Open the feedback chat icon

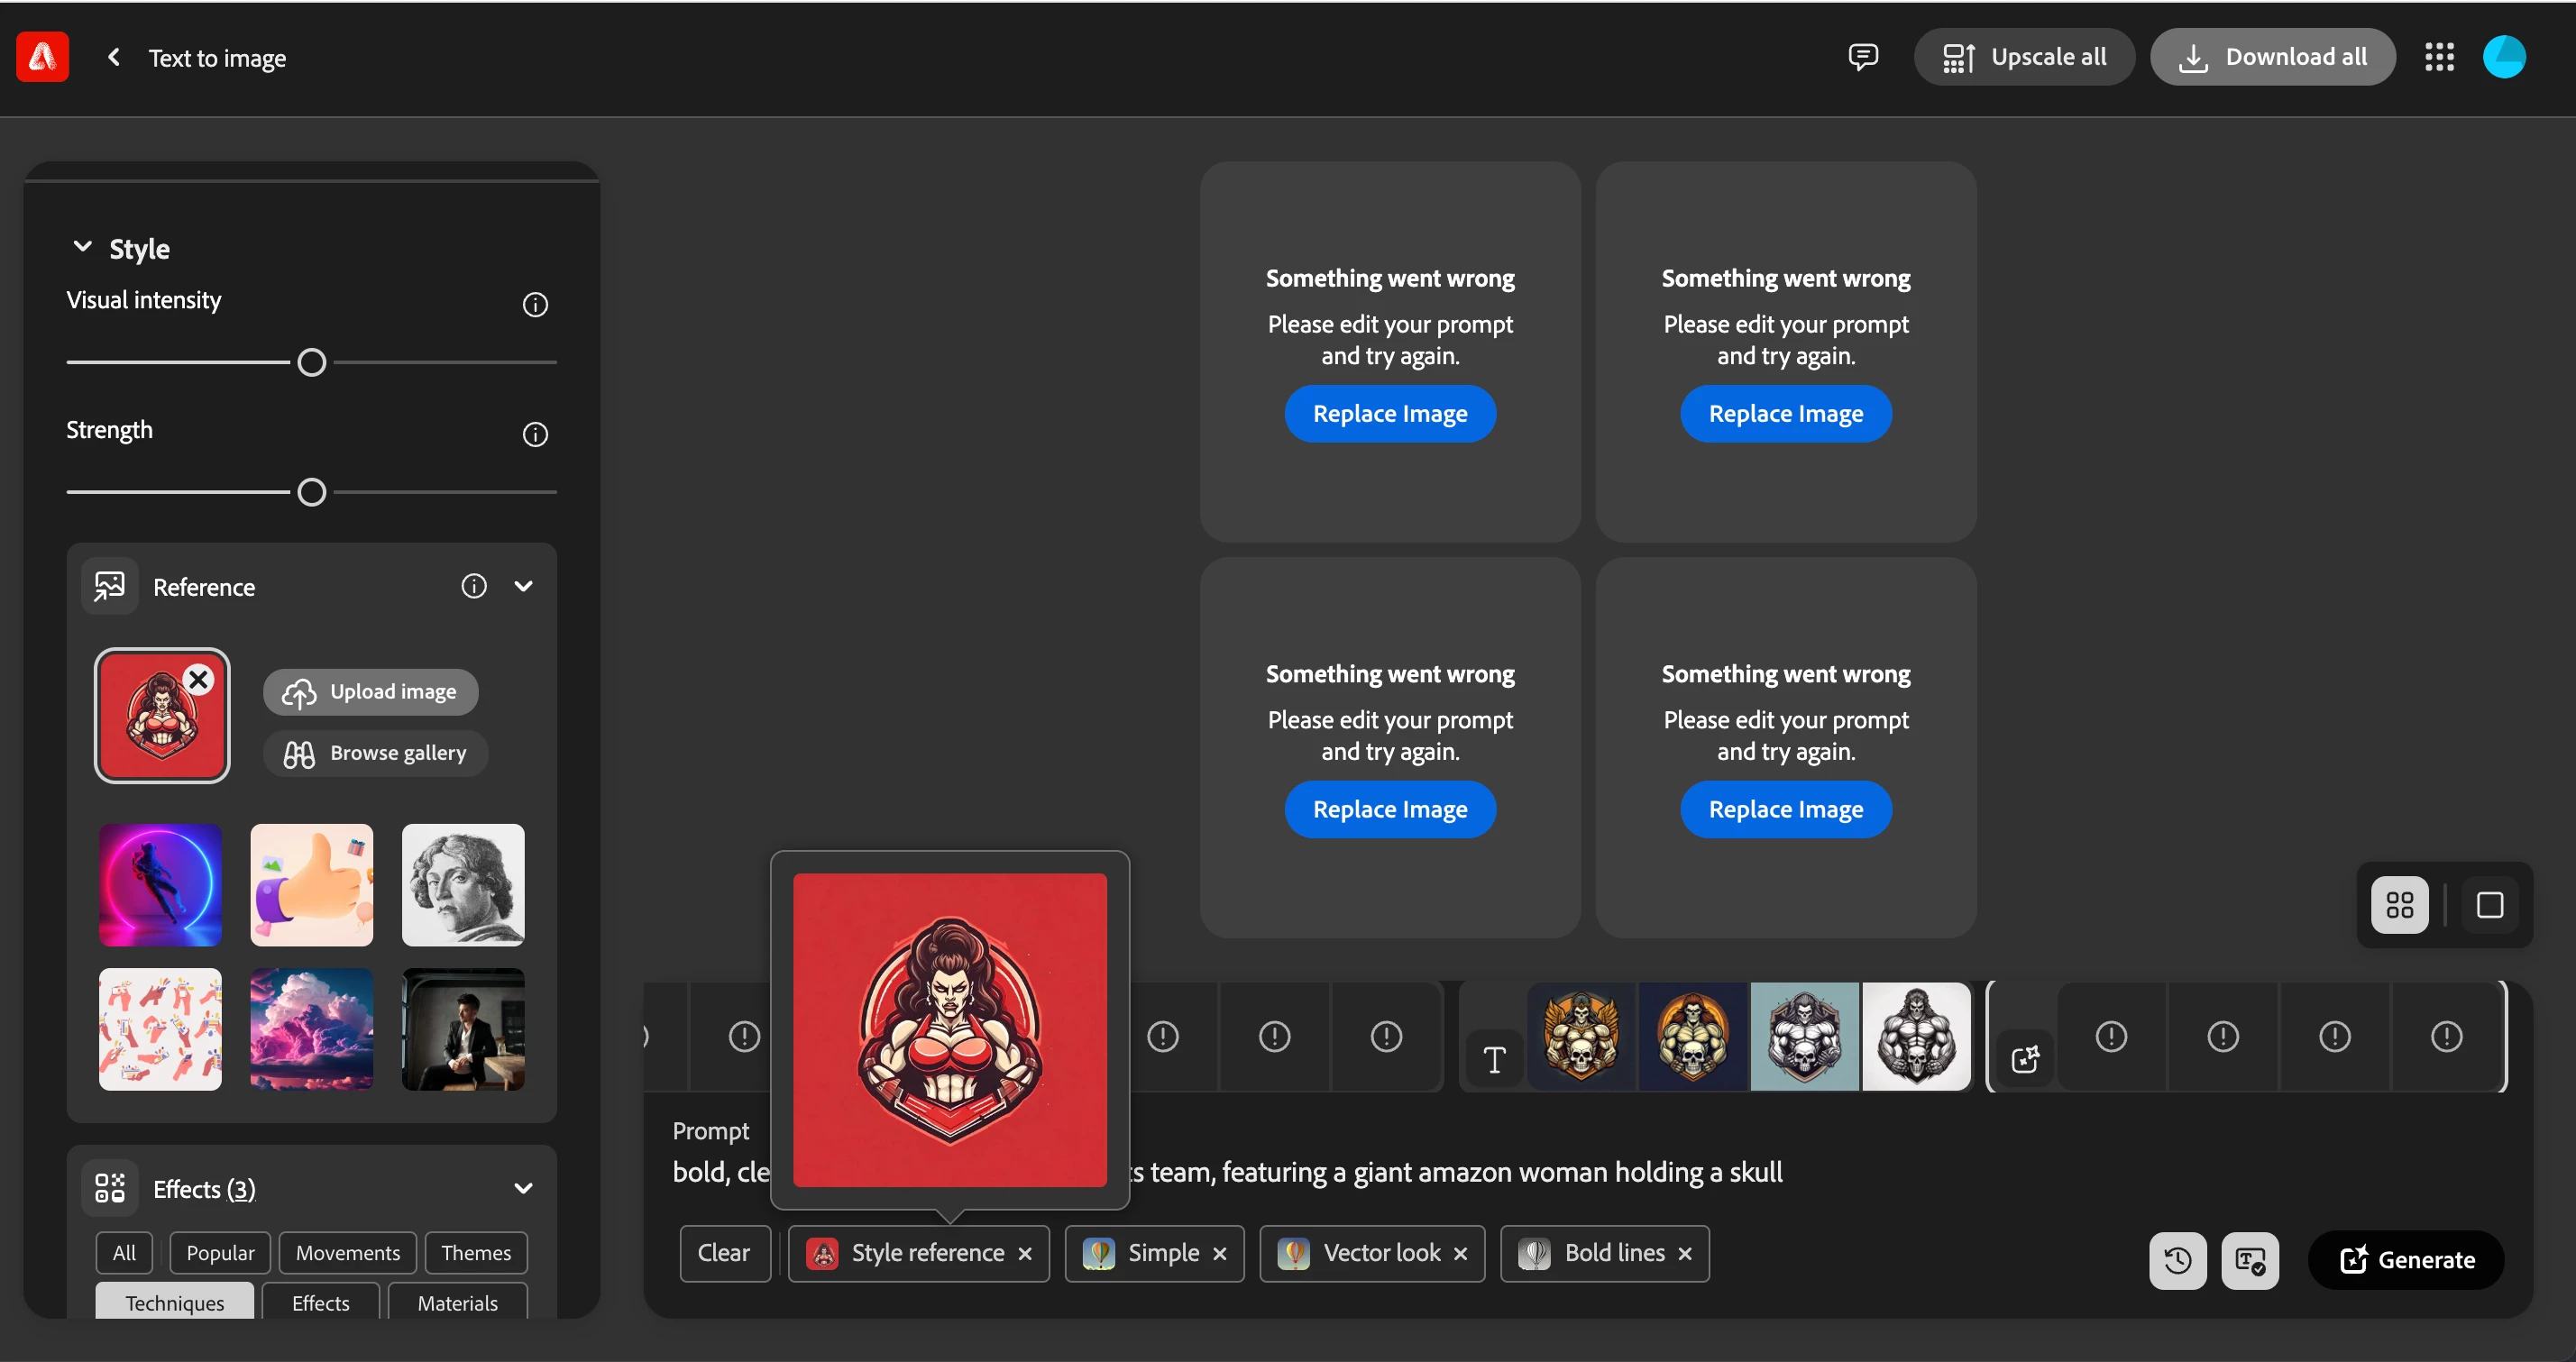[1863, 57]
